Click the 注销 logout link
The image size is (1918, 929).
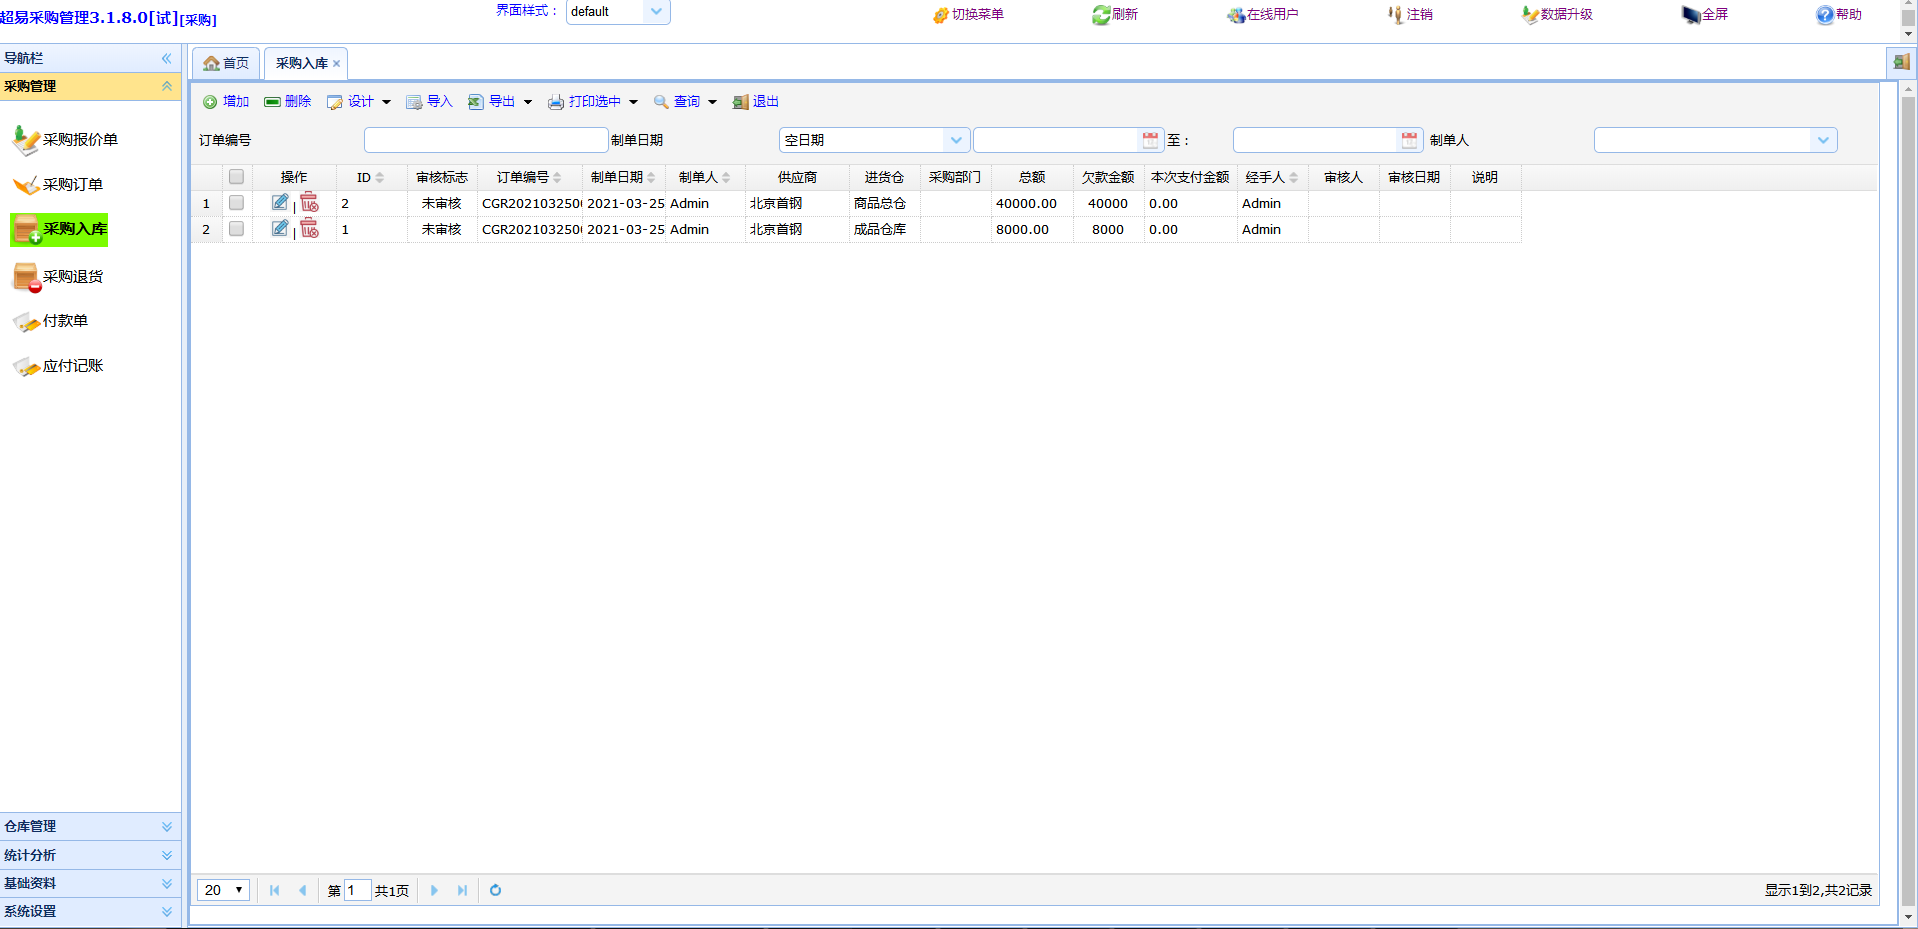pos(1411,15)
